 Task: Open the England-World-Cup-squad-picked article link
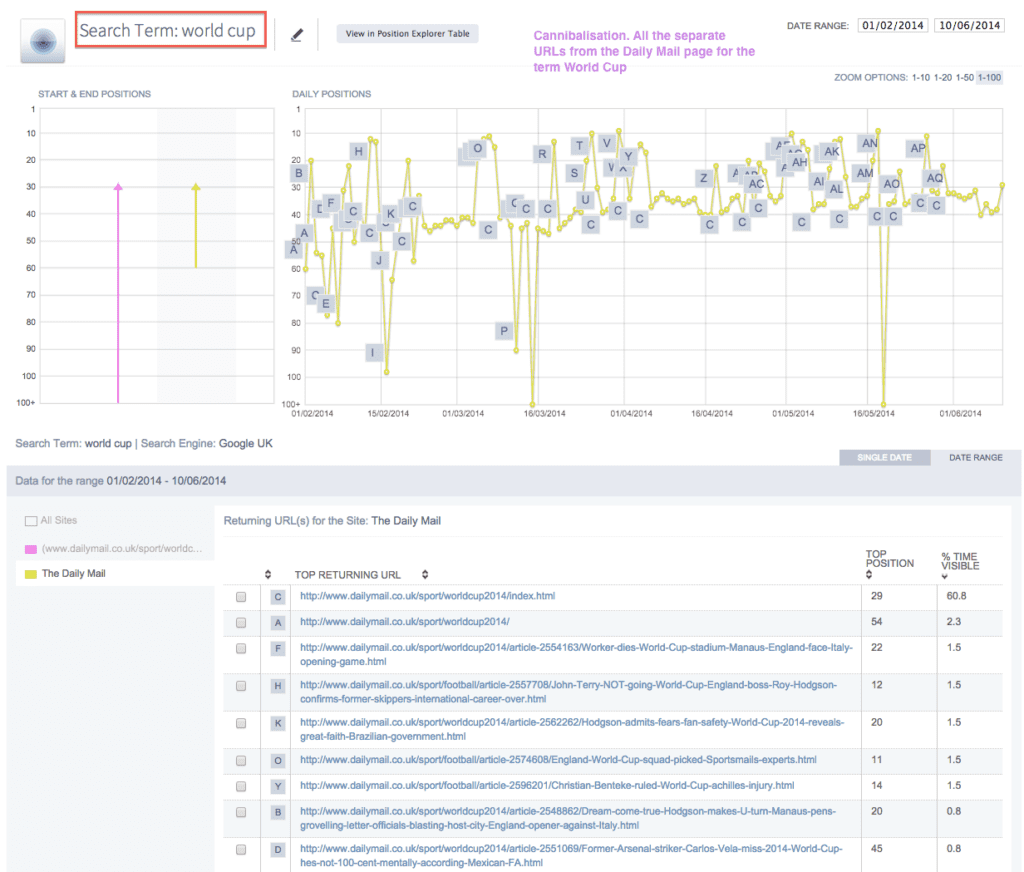click(x=558, y=760)
